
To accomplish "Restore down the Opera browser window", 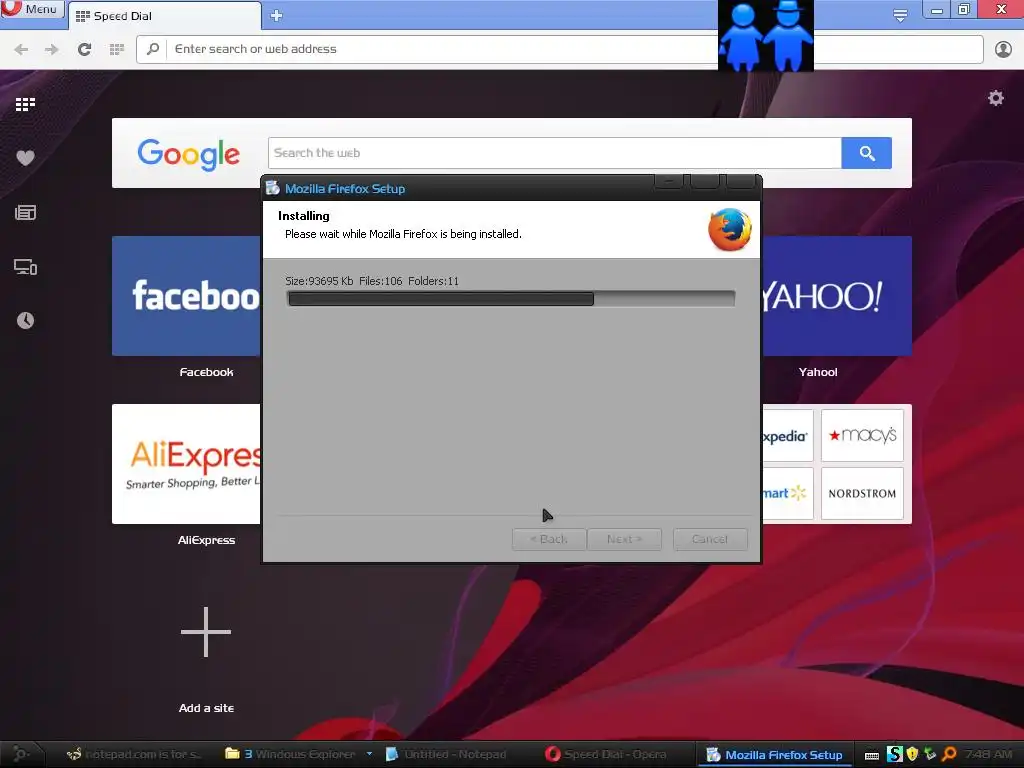I will click(x=964, y=9).
